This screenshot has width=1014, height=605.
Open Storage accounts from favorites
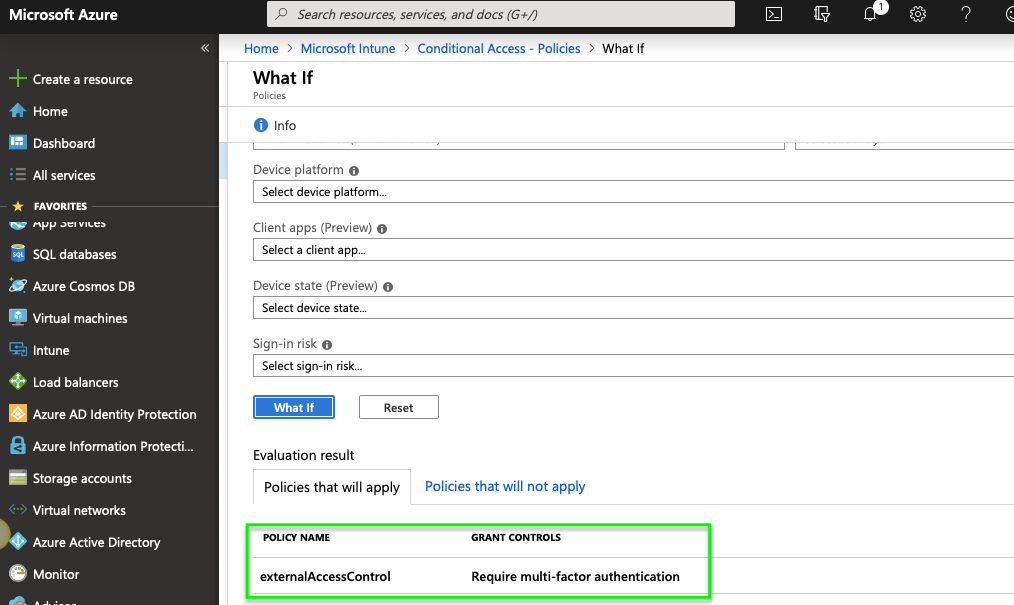point(82,478)
